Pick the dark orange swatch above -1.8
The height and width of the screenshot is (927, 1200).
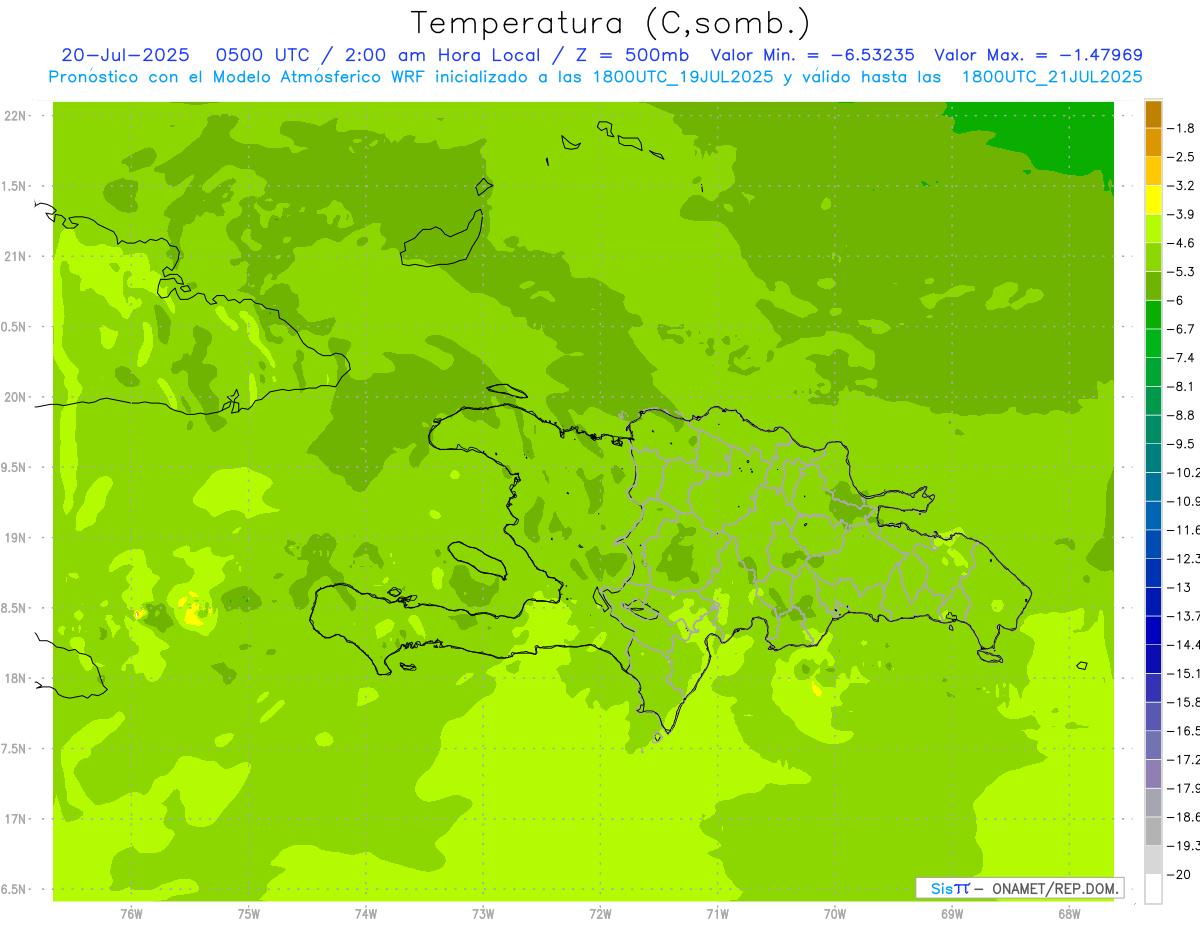1153,113
